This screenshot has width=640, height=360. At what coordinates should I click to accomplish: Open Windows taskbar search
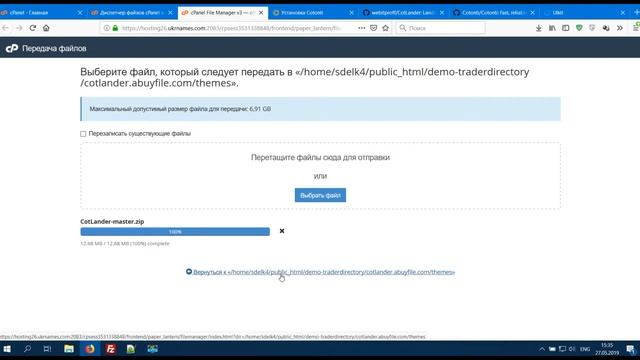tap(27, 349)
